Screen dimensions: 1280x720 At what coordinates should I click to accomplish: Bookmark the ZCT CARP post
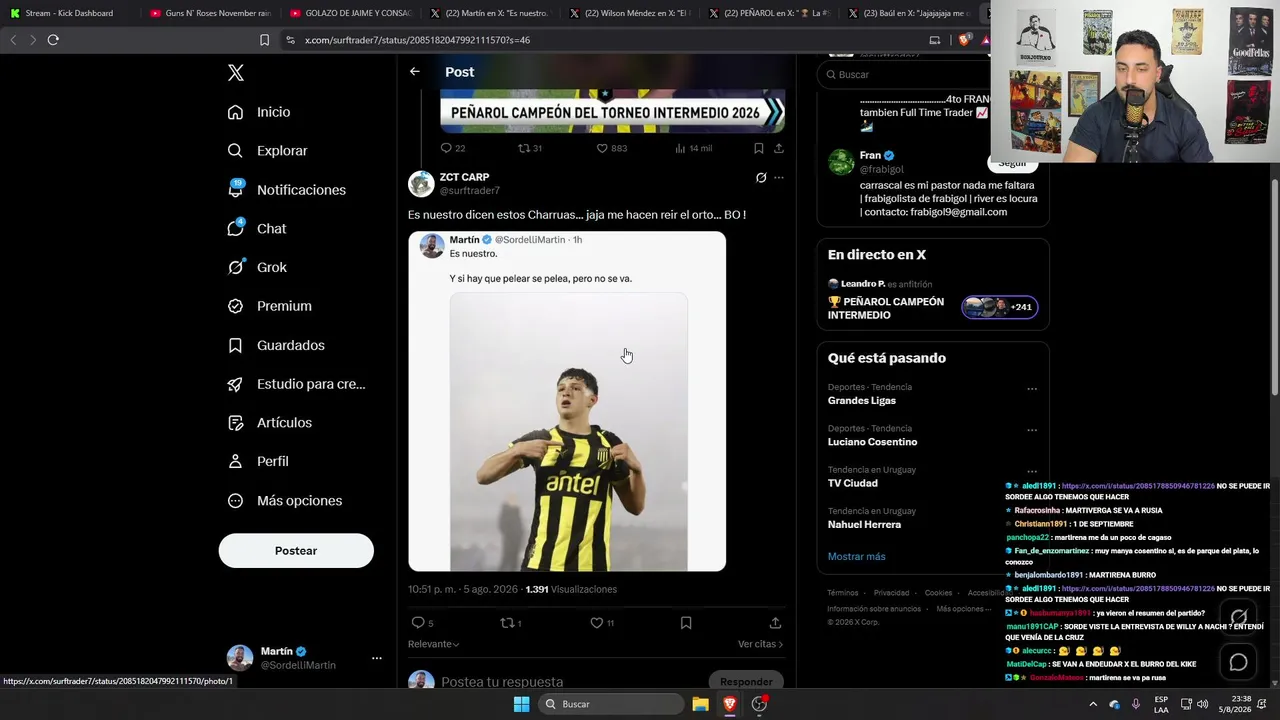(686, 623)
